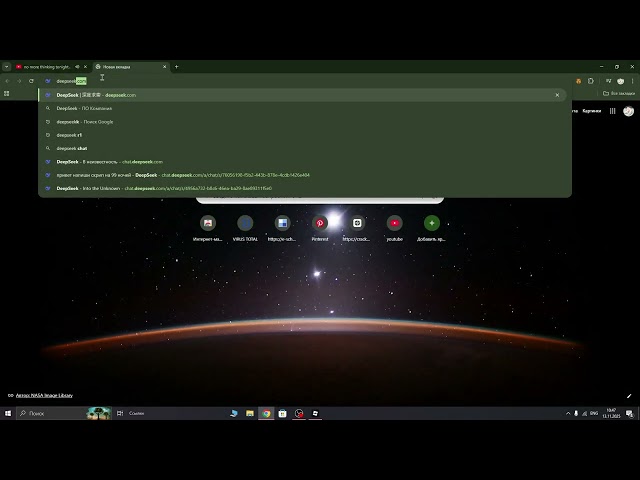Go forward with the forward arrow

[19, 81]
